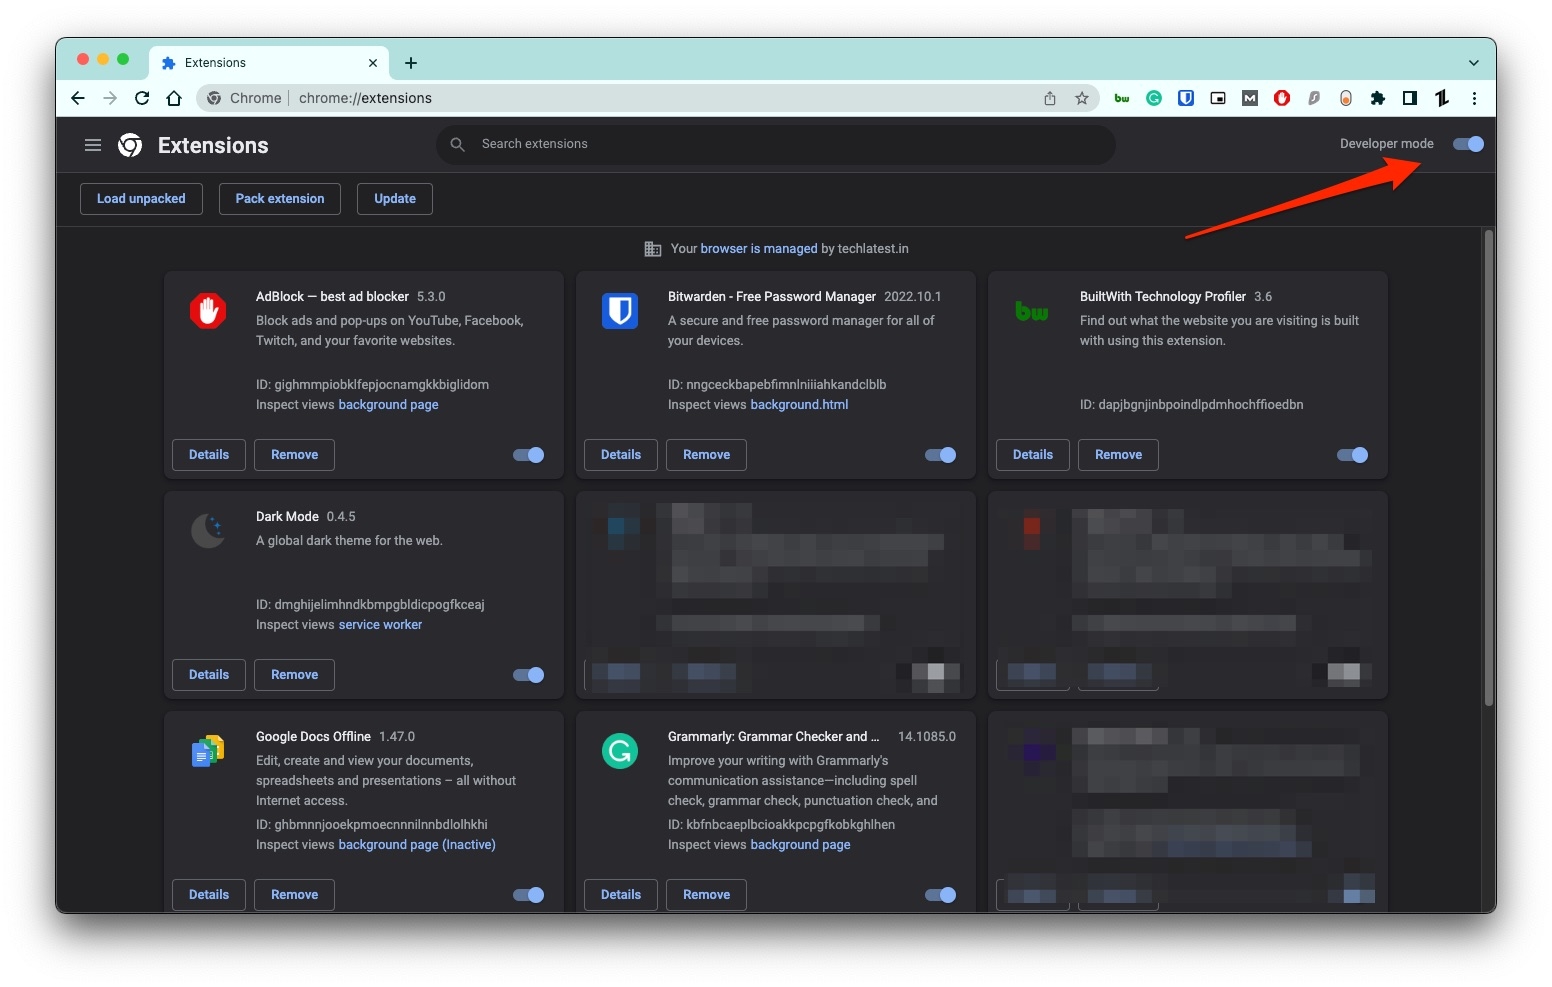
Task: Bookmark the page using the star icon
Action: coord(1082,98)
